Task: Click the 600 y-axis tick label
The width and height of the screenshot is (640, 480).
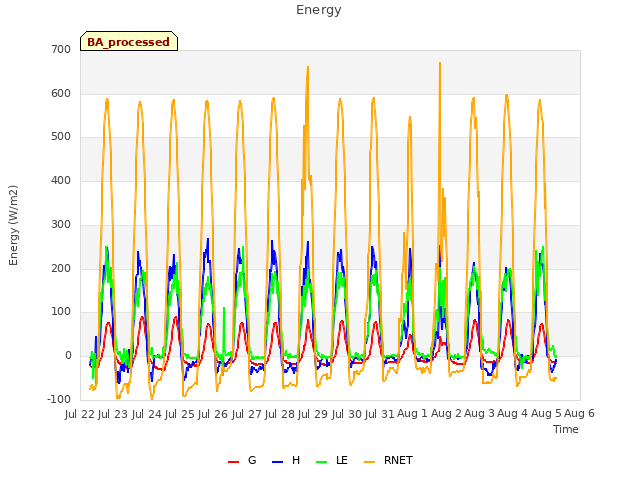Action: click(x=61, y=93)
